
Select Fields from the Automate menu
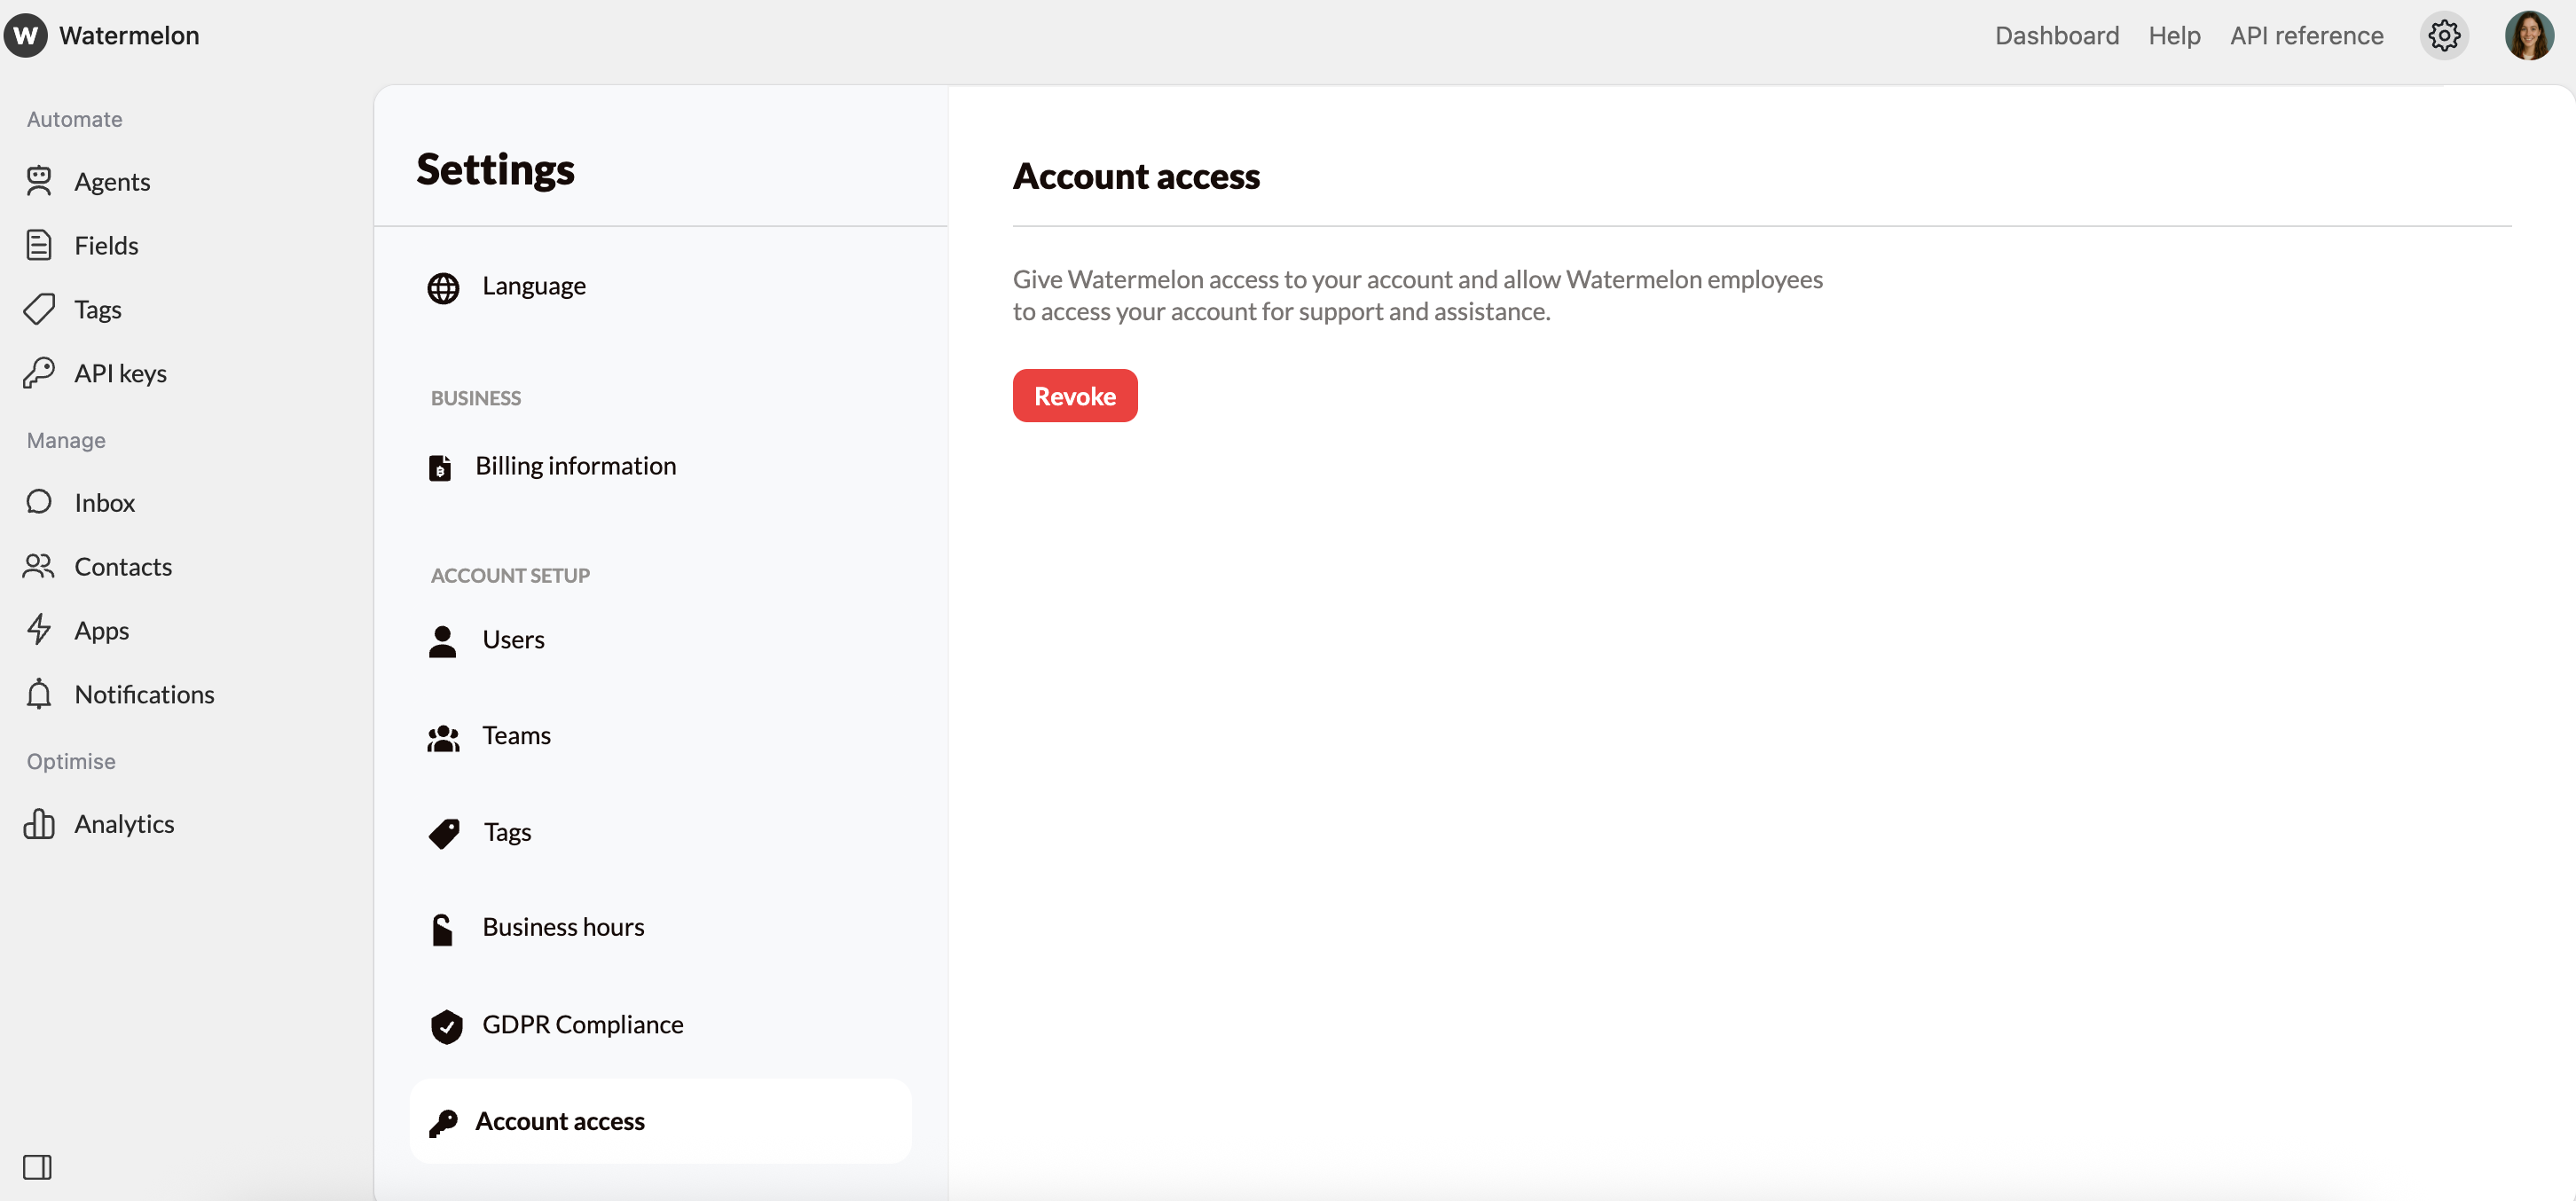[x=106, y=245]
